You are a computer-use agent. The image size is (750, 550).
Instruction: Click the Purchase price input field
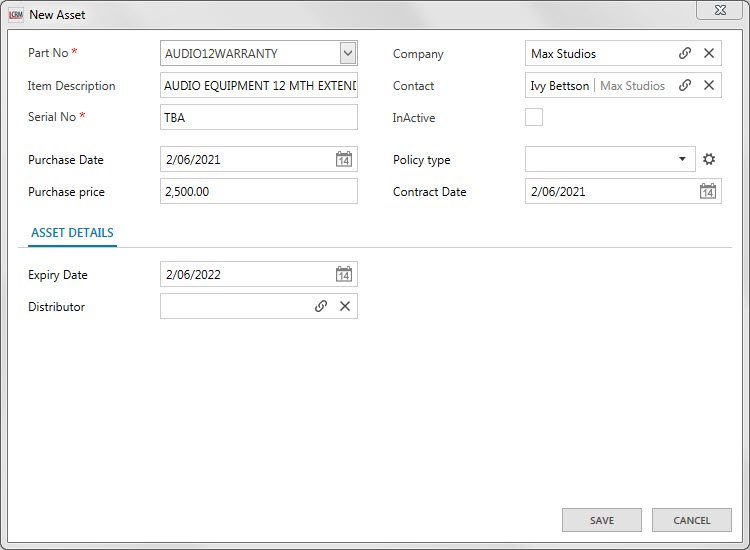[258, 192]
